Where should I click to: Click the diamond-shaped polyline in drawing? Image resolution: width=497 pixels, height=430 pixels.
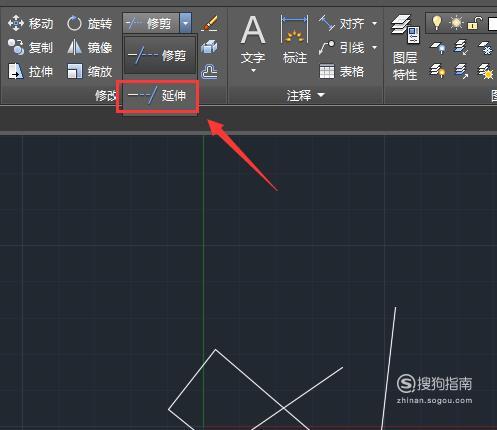[x=192, y=380]
